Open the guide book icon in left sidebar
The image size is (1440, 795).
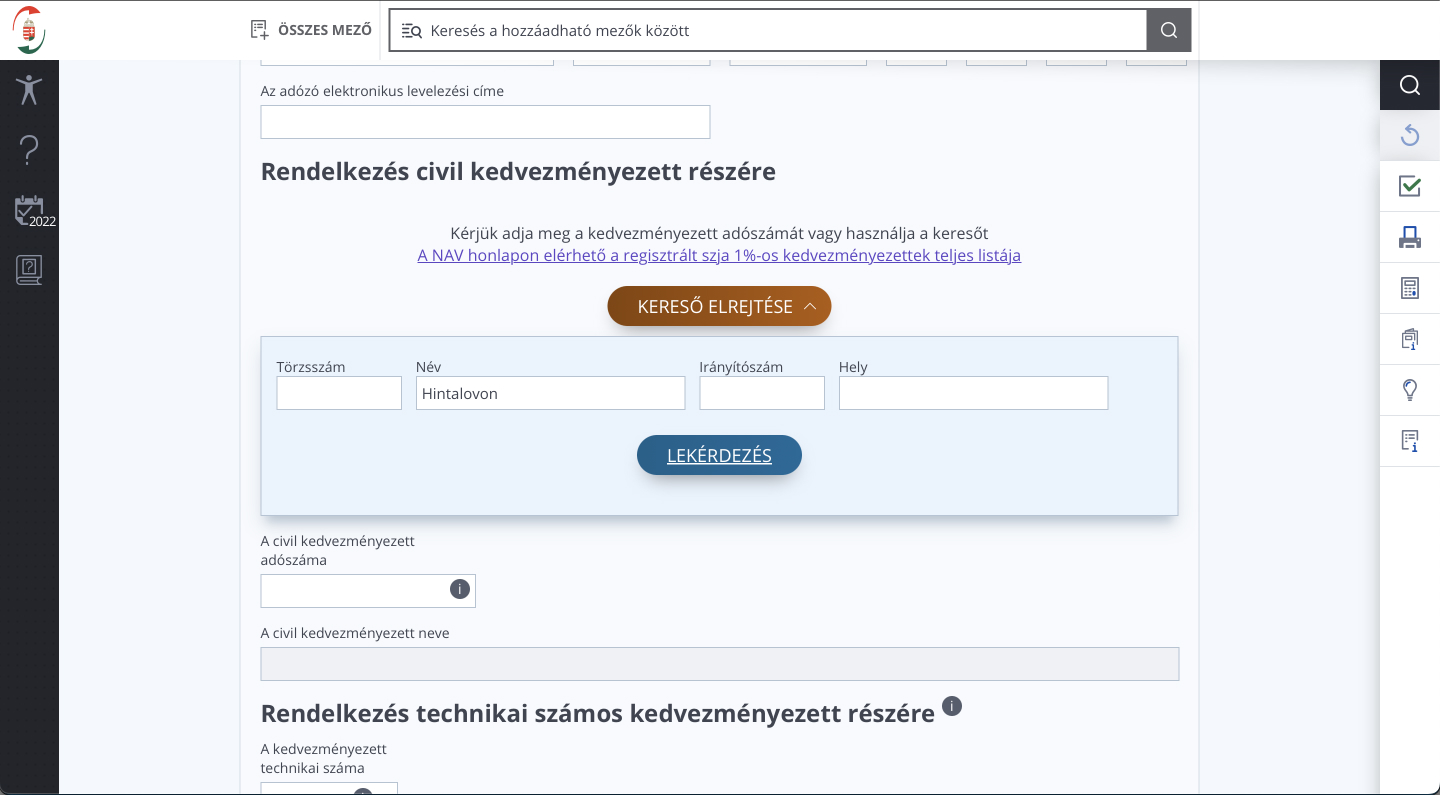[29, 270]
